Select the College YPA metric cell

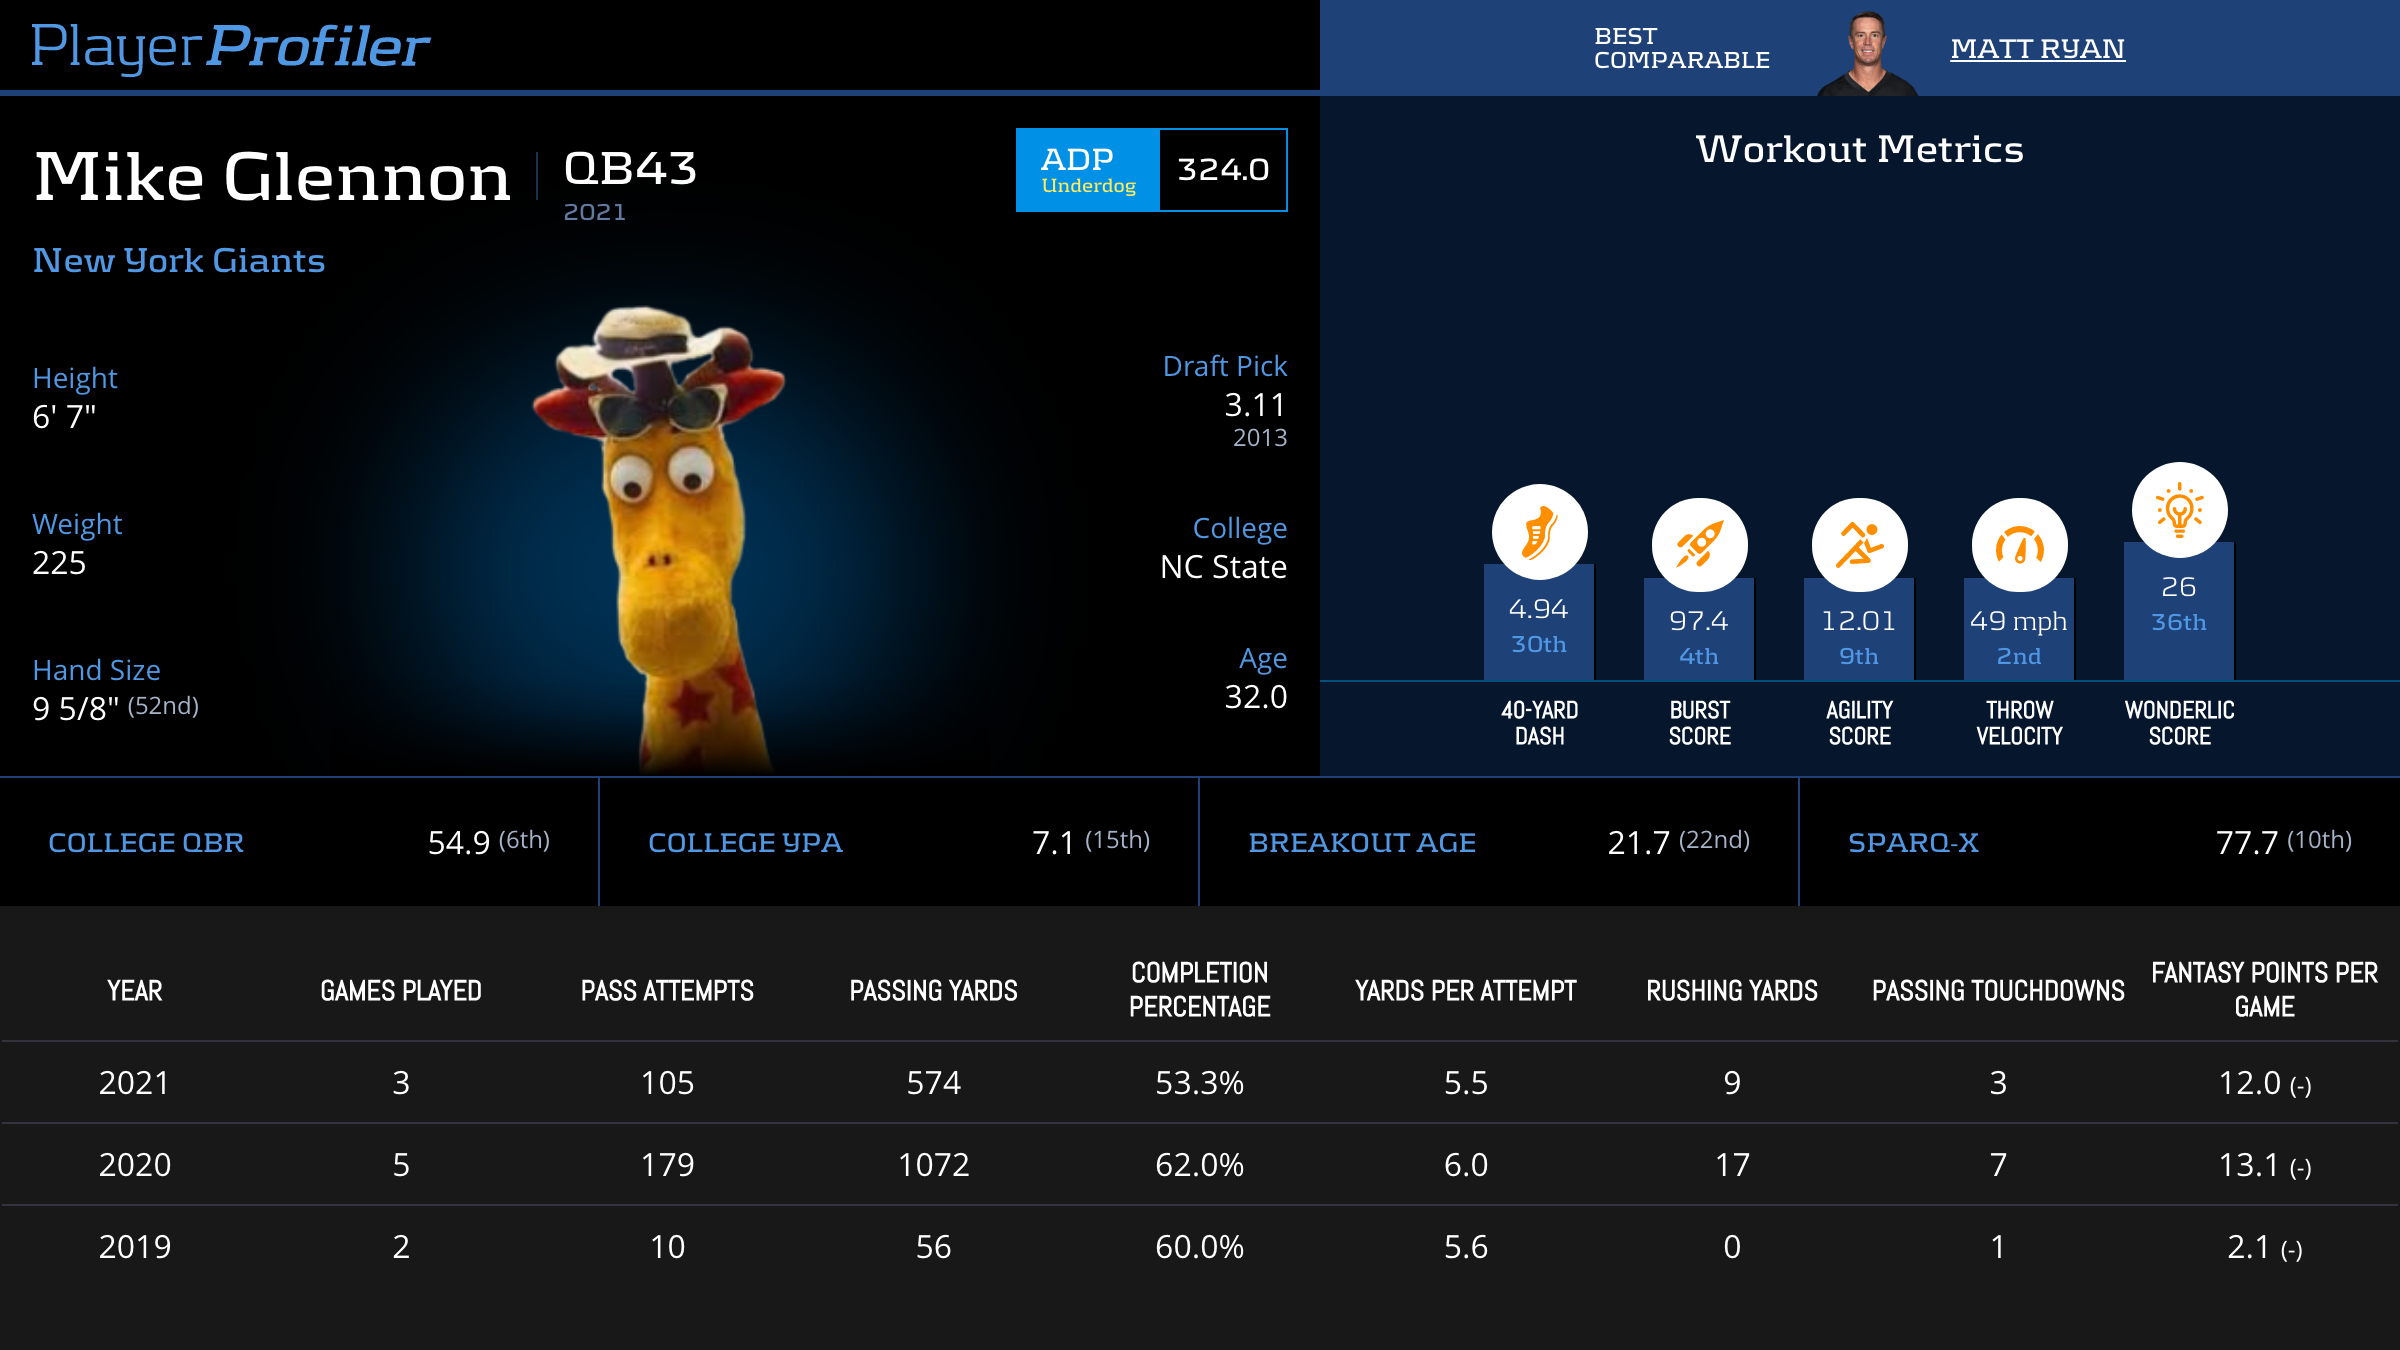coord(898,842)
